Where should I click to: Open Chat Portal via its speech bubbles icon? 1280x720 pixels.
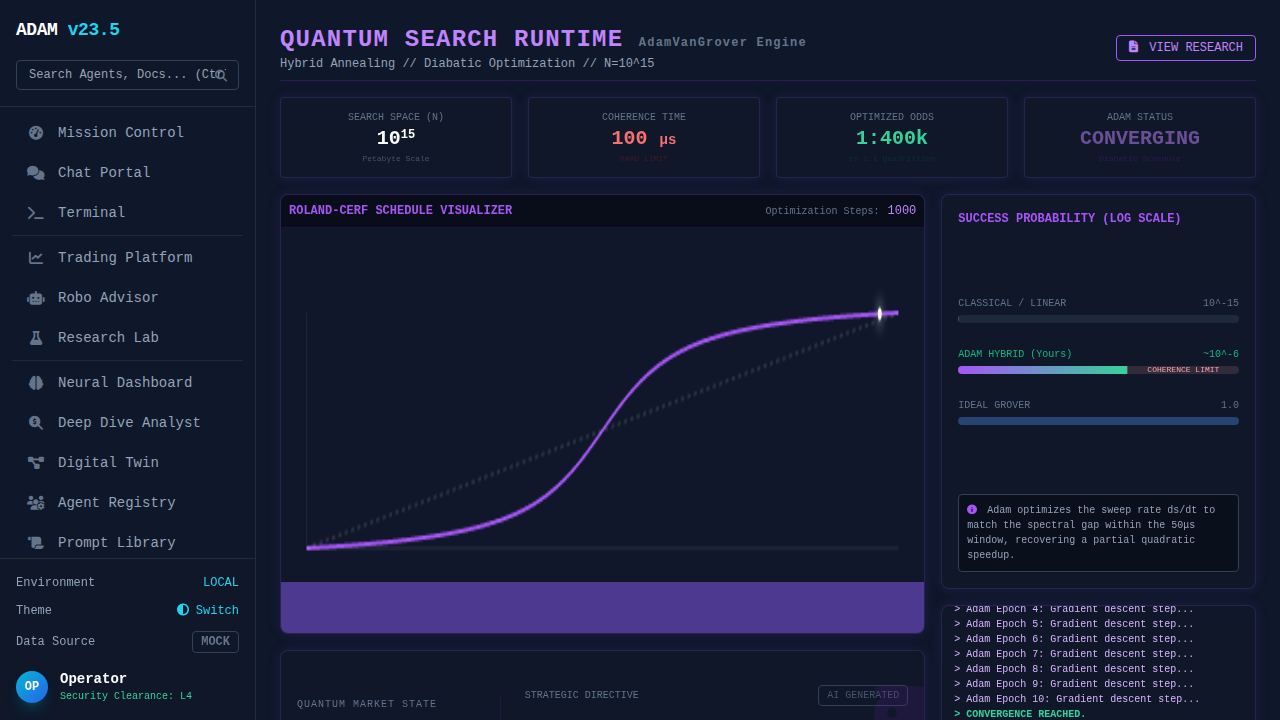click(36, 173)
